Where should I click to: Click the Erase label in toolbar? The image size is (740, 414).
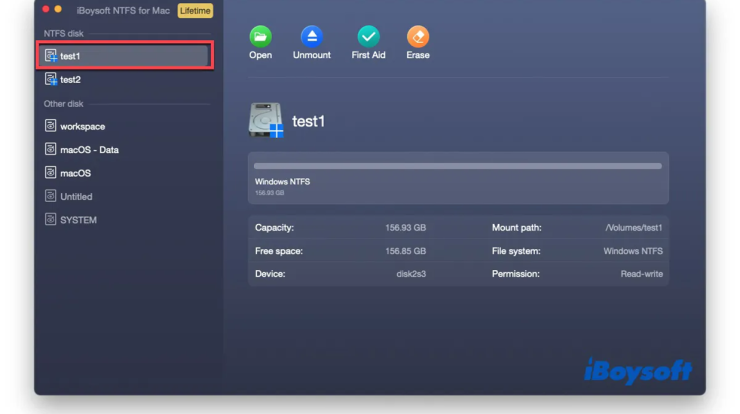418,55
